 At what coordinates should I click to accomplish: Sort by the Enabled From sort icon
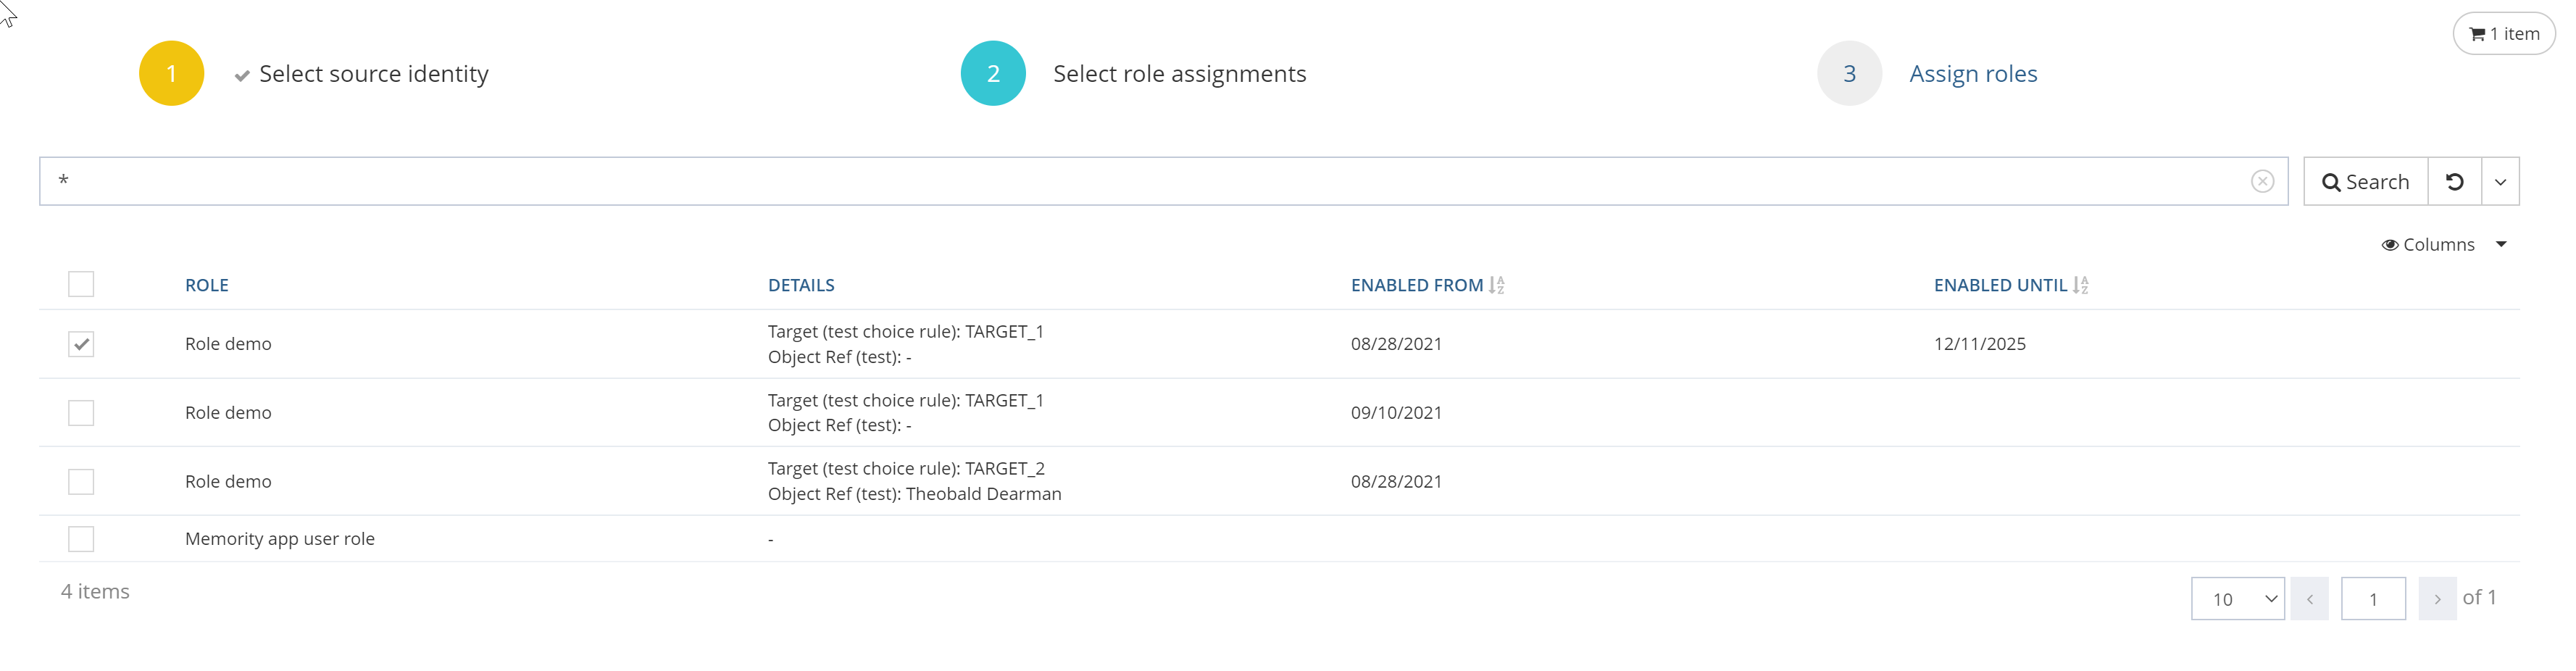click(x=1496, y=285)
